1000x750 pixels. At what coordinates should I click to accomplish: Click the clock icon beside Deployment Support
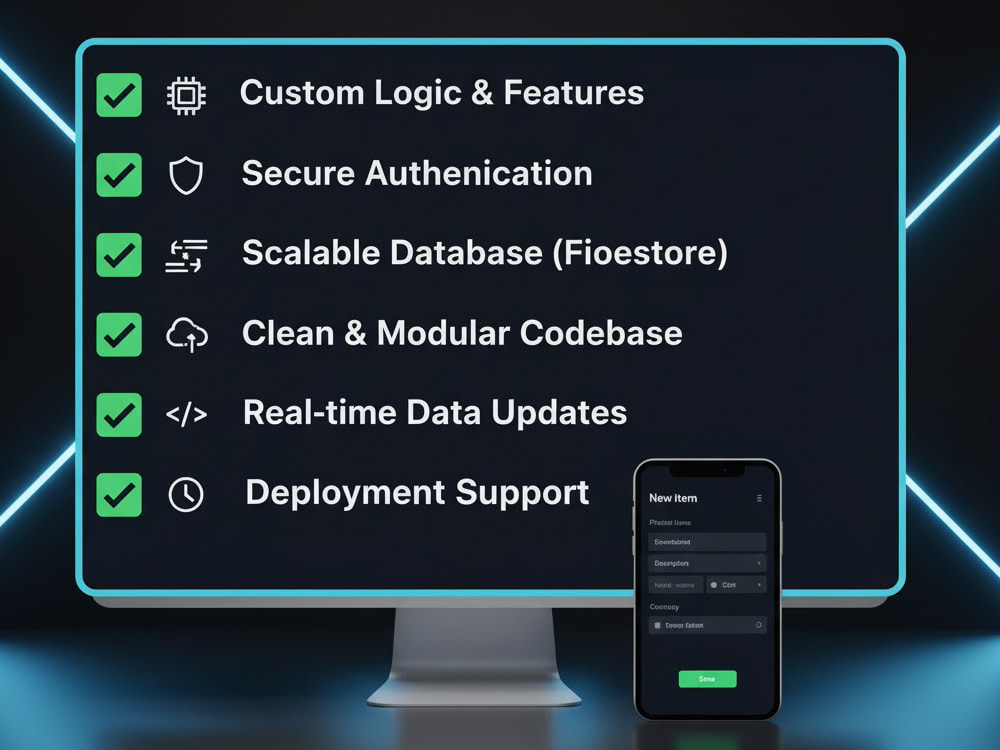pos(186,494)
